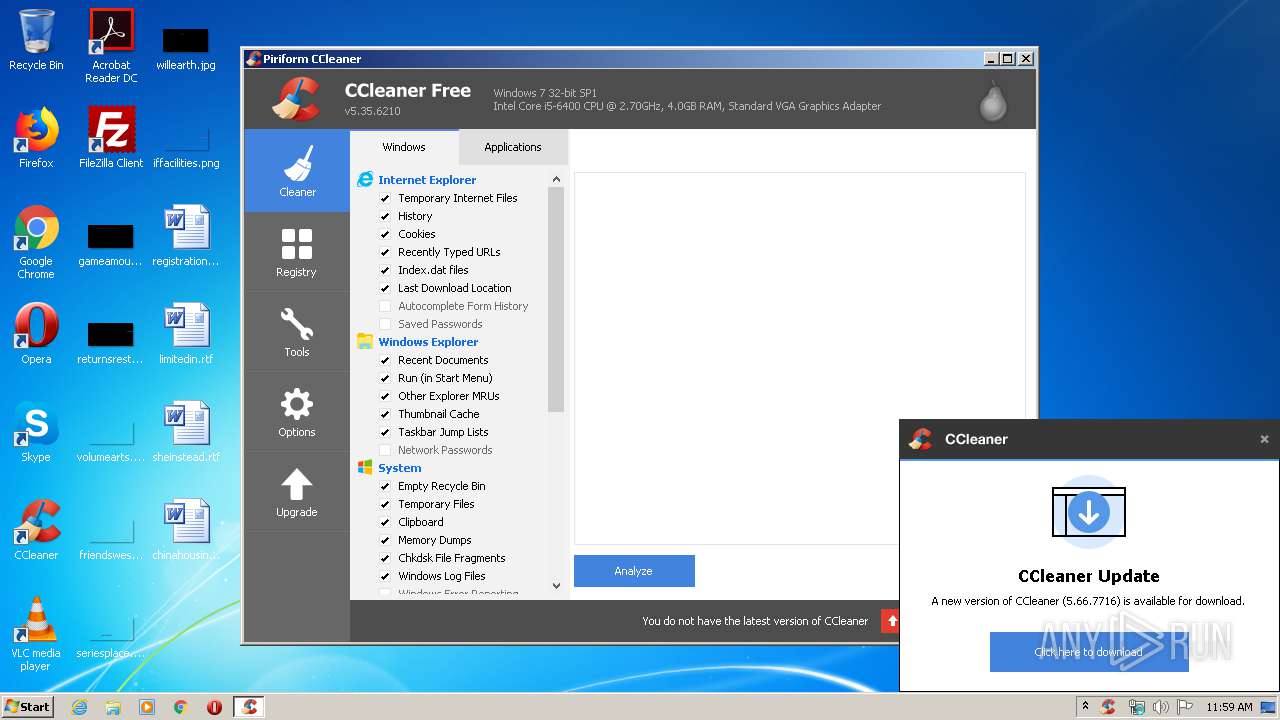The height and width of the screenshot is (720, 1280).
Task: Click the CCleaner broom logo in header
Action: point(296,98)
